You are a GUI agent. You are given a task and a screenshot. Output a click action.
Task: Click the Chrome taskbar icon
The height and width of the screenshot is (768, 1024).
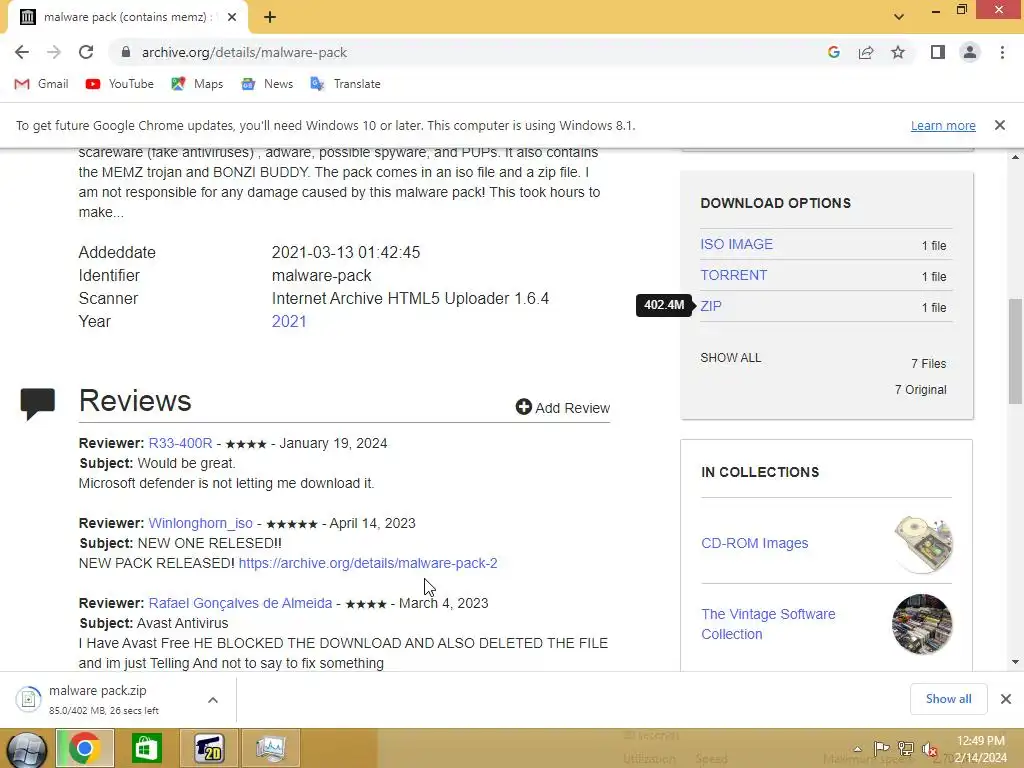(84, 748)
